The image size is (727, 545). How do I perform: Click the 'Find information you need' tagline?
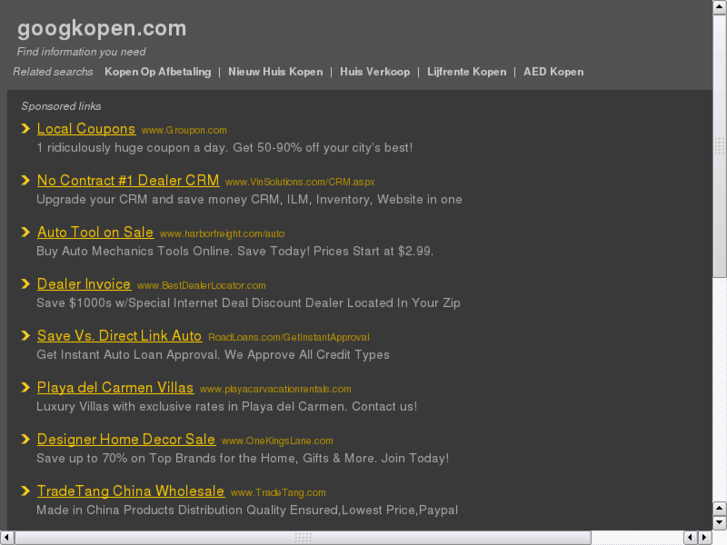(81, 52)
